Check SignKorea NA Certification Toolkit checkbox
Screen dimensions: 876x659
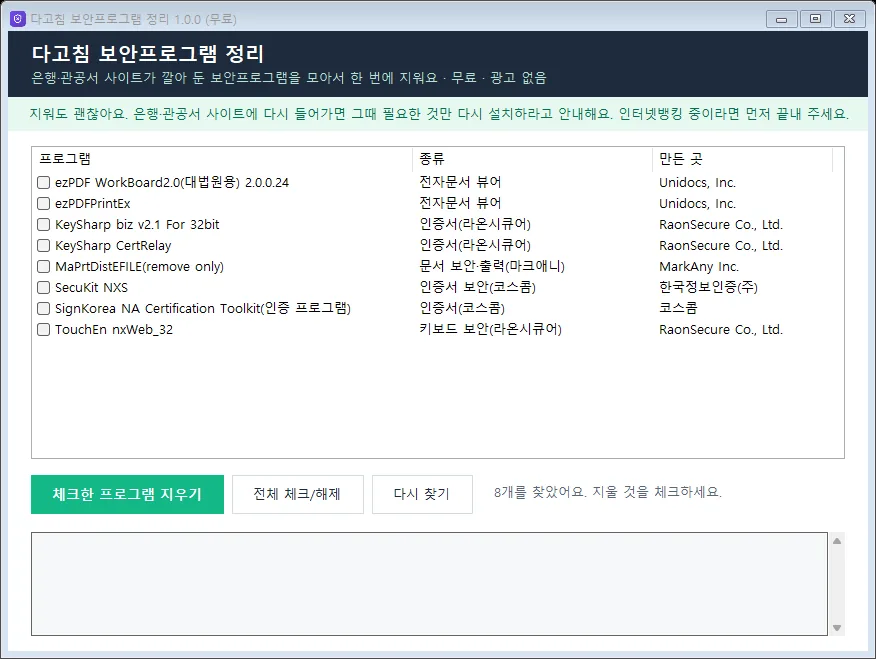43,308
